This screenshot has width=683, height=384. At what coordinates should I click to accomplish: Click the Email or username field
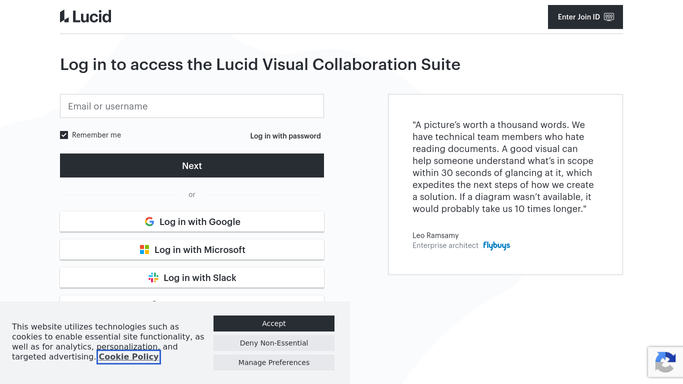click(192, 106)
